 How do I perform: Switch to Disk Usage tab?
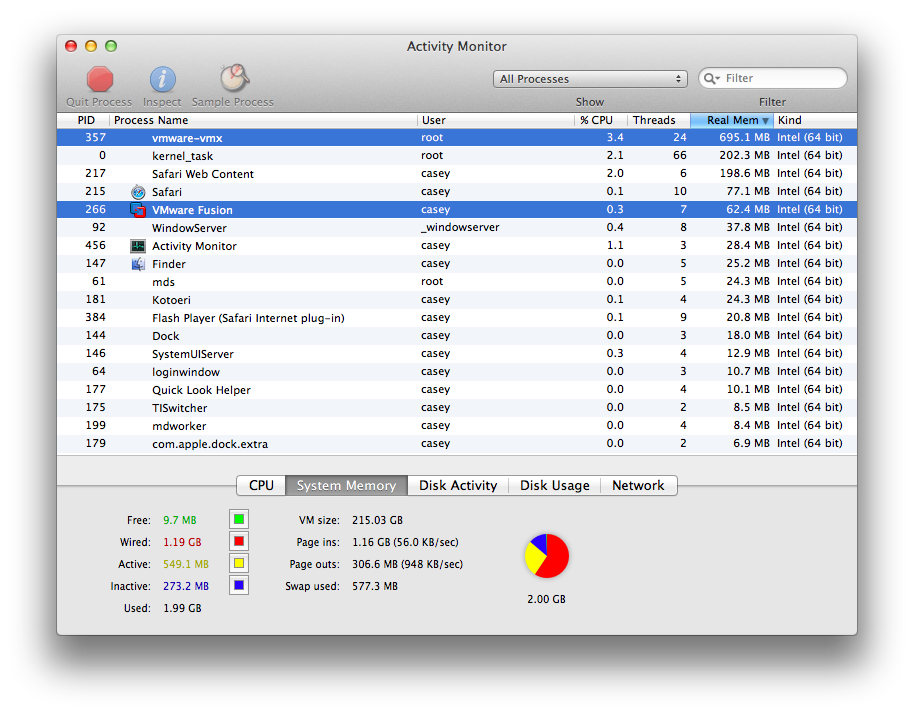click(554, 486)
